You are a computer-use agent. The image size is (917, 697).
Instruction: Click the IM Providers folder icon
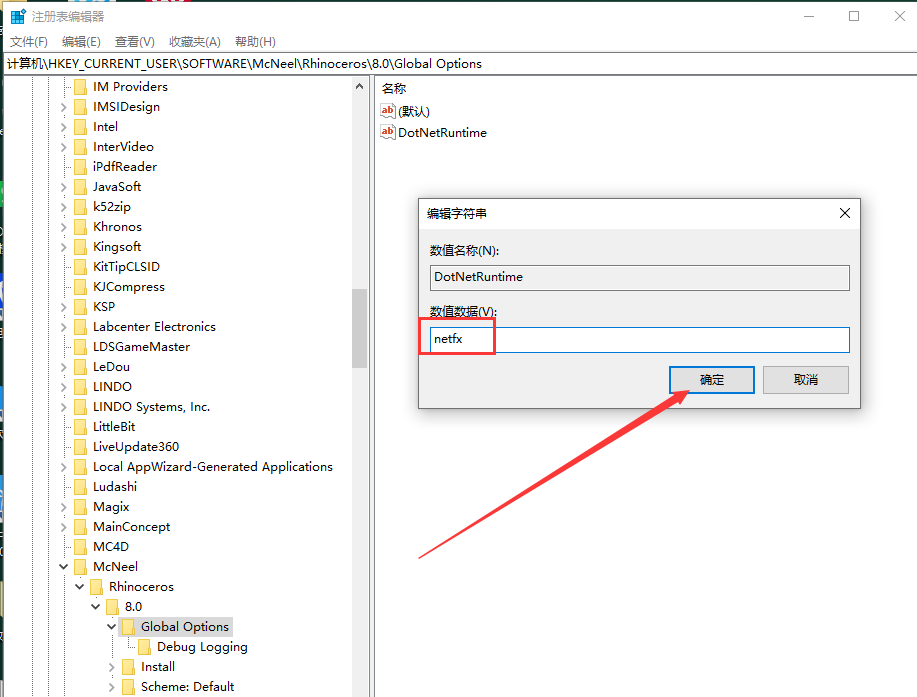(x=81, y=87)
